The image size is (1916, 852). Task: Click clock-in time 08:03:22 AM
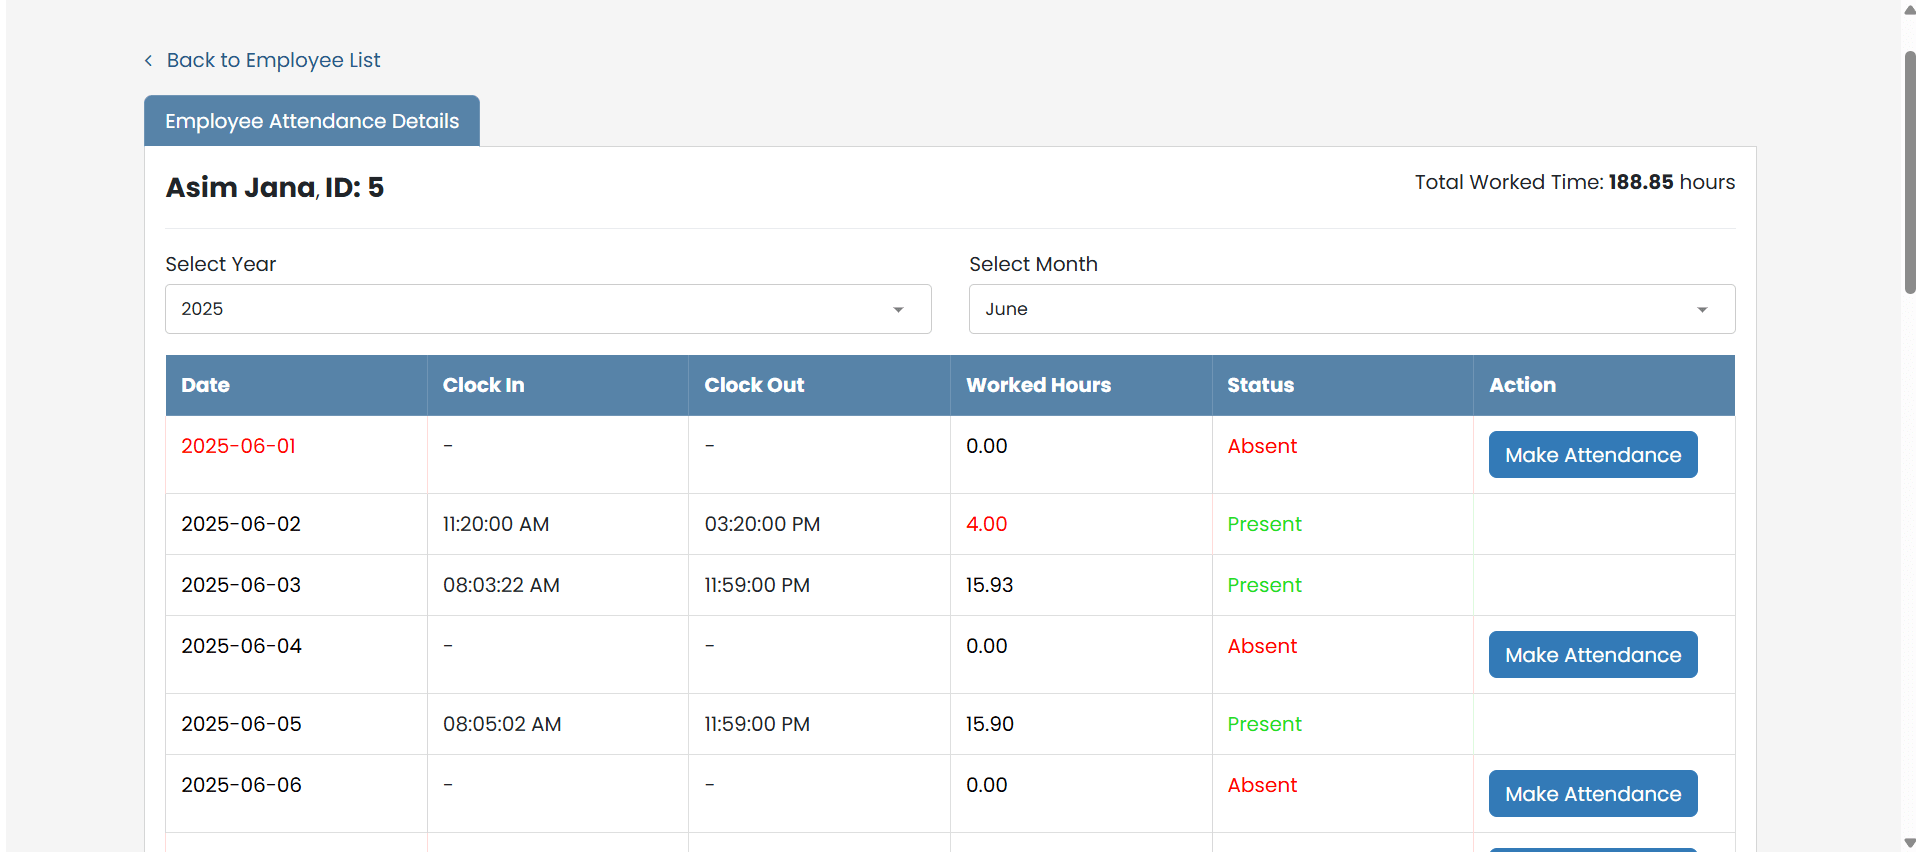tap(501, 585)
